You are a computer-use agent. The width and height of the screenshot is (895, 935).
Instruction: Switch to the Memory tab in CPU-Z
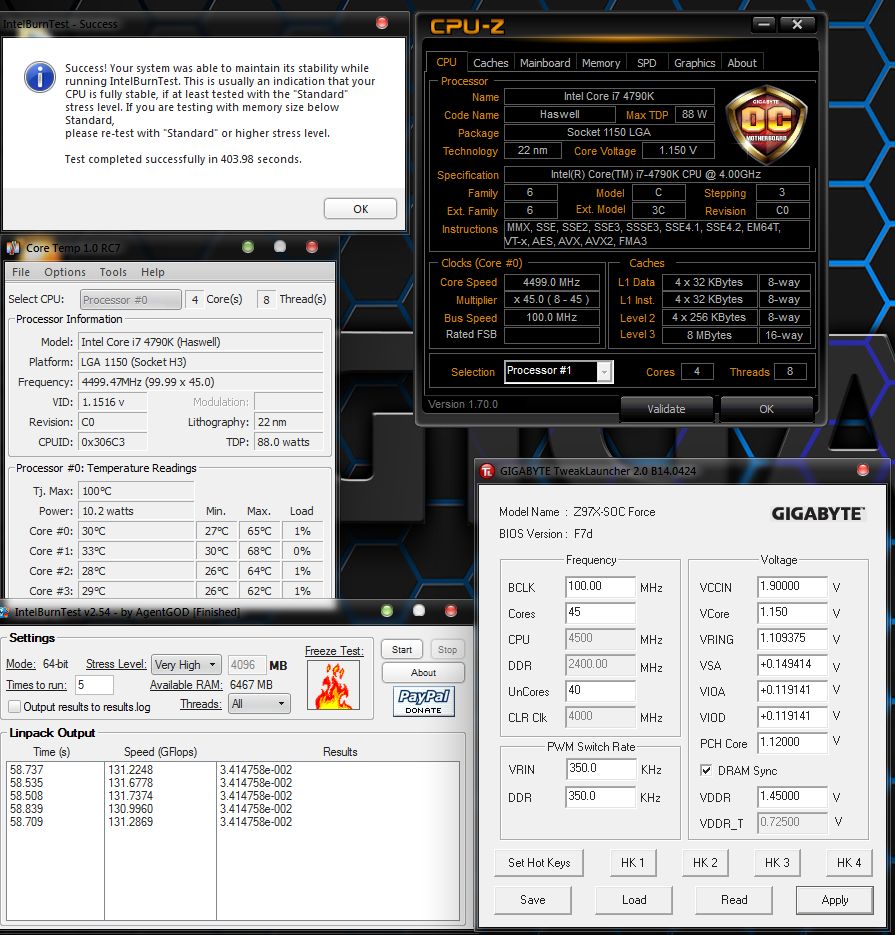[601, 63]
